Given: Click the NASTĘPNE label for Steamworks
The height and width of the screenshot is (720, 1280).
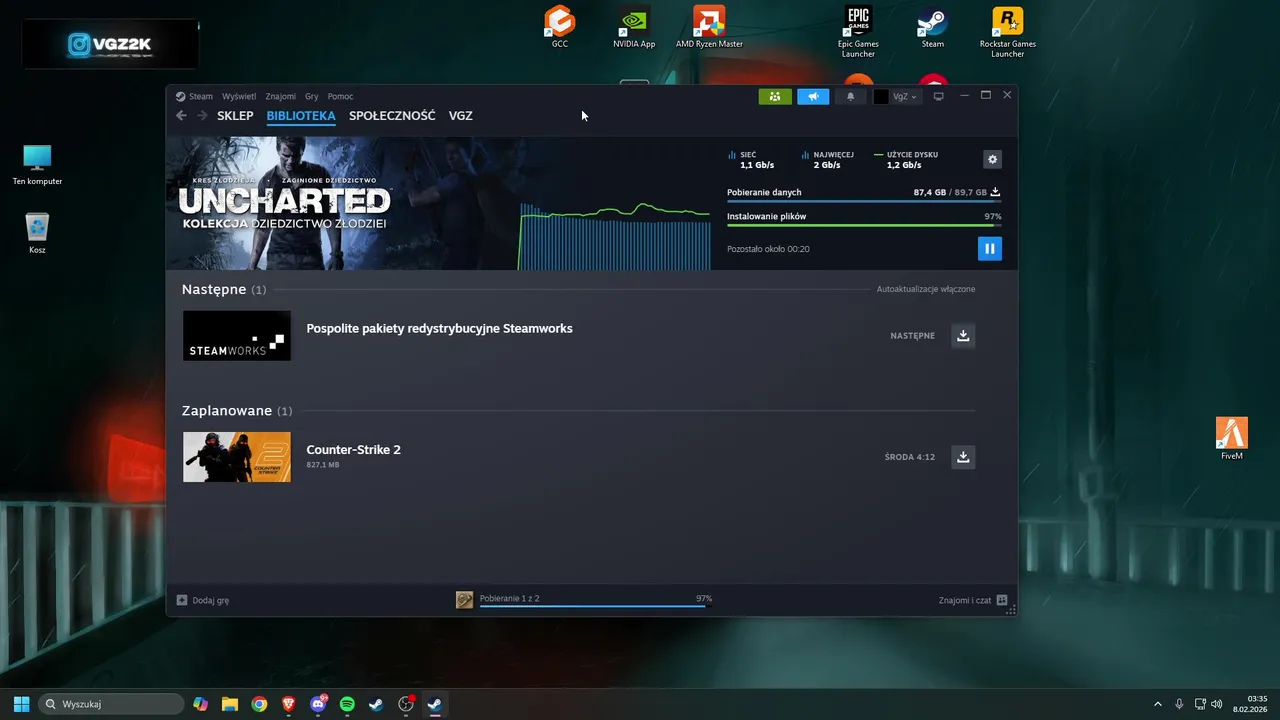Looking at the screenshot, I should [x=912, y=336].
